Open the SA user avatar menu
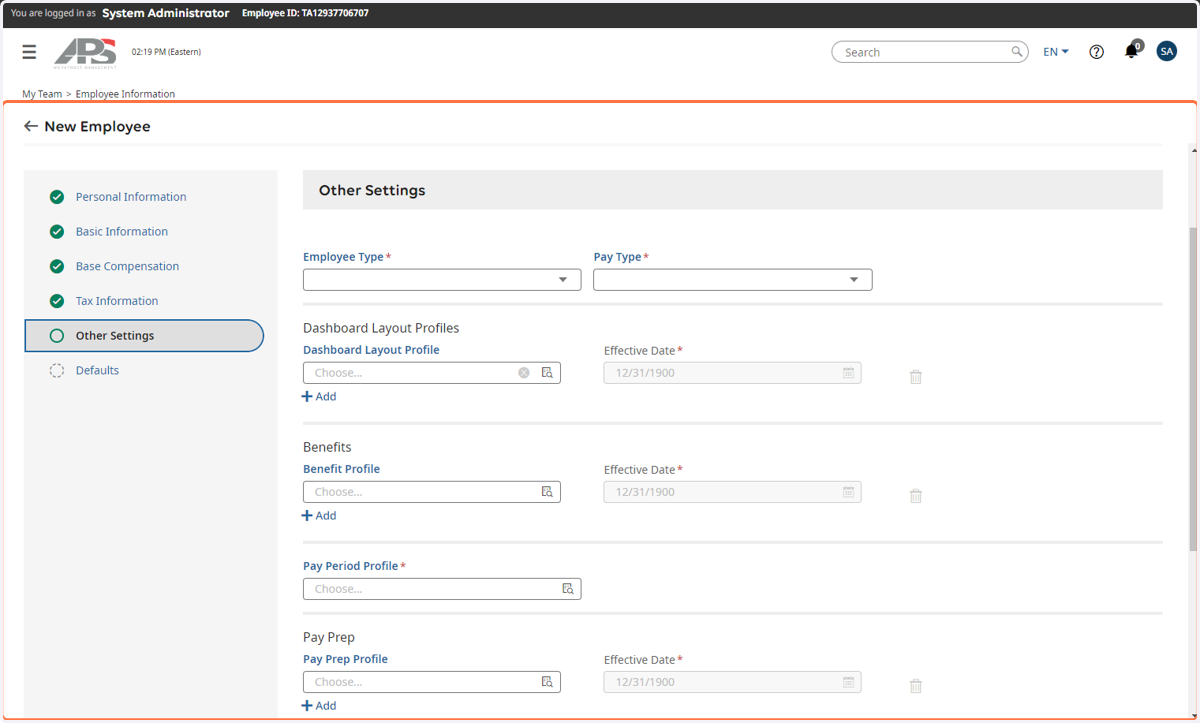Screen dimensions: 1200x723 pos(1166,51)
